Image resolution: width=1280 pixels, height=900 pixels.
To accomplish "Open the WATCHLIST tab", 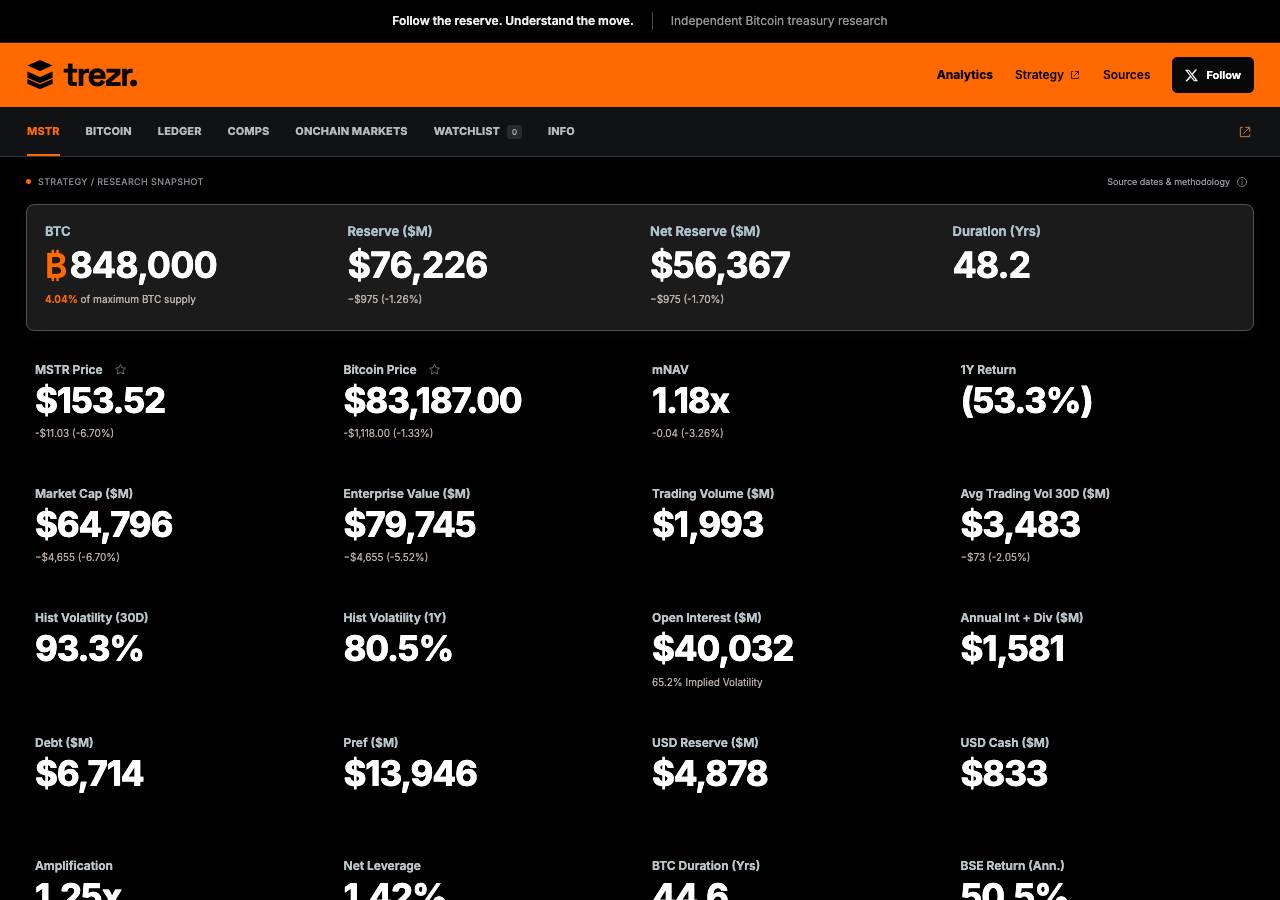I will point(477,131).
